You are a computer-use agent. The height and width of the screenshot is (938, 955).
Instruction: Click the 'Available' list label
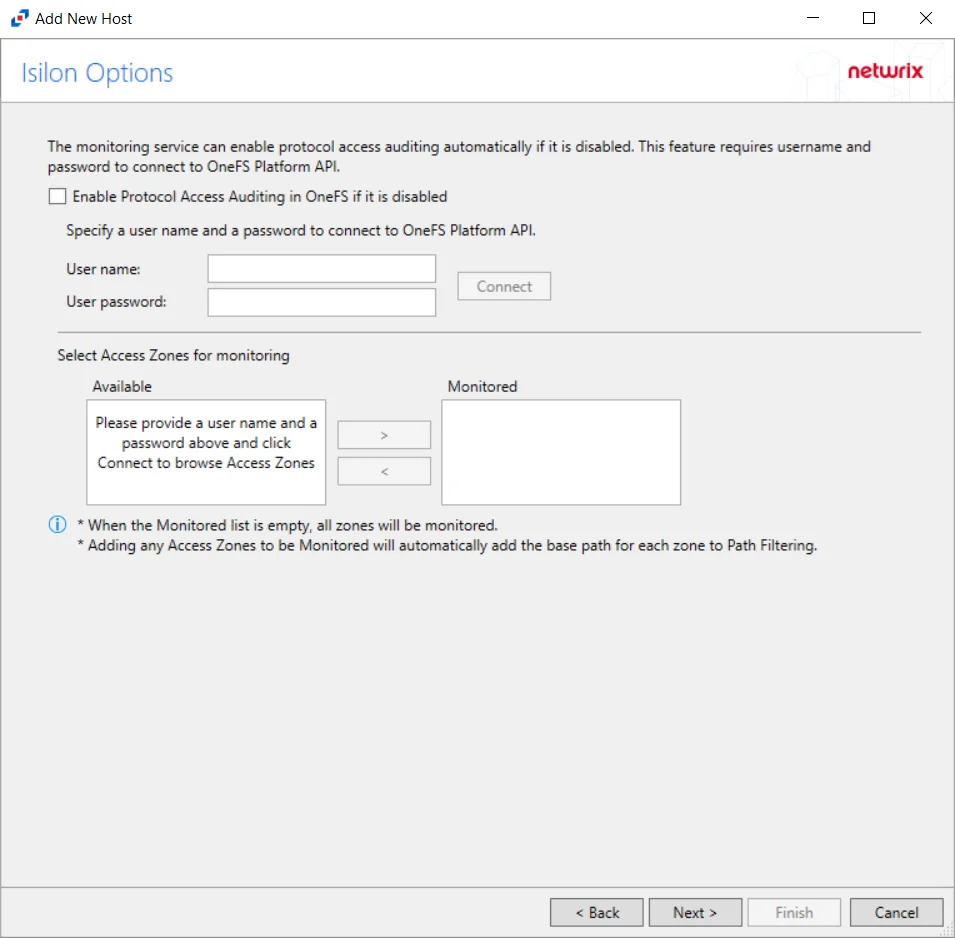(x=122, y=387)
